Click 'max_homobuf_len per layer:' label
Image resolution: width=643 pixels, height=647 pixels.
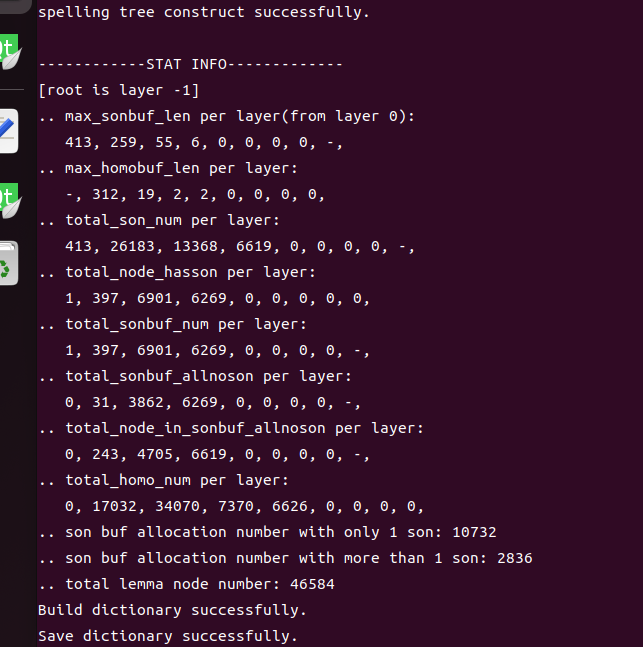click(x=181, y=168)
